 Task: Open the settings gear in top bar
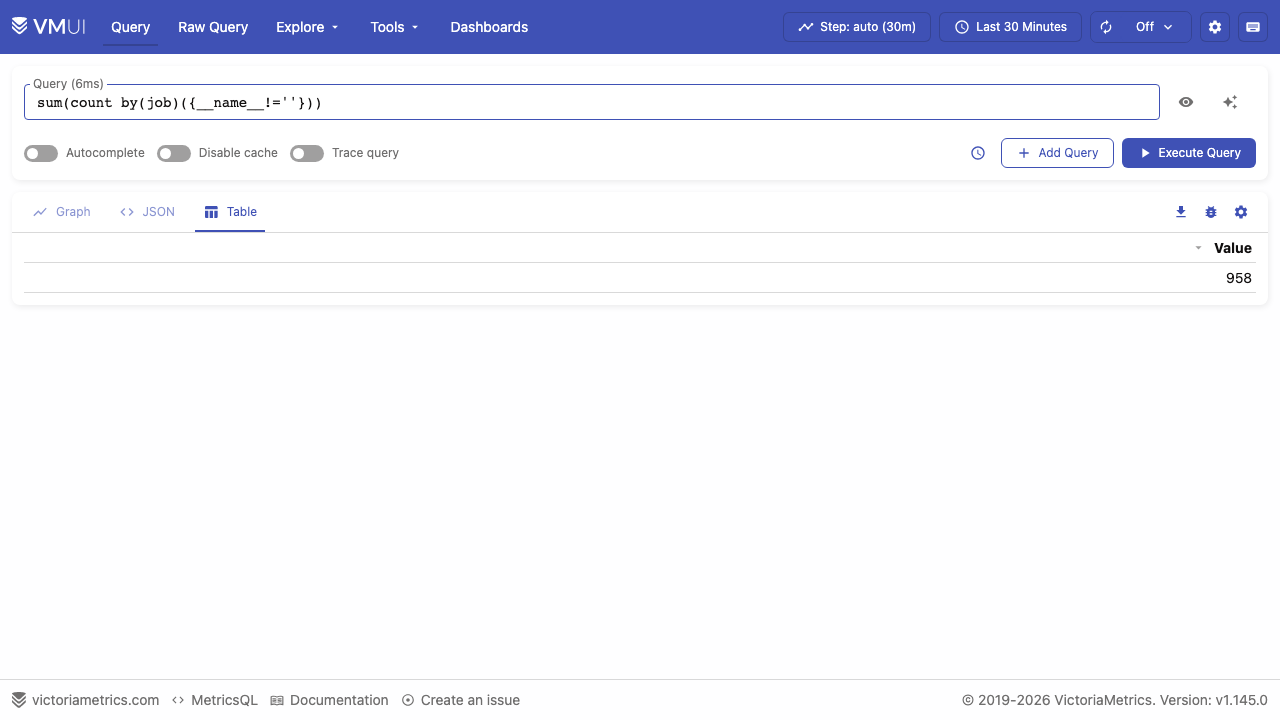point(1215,27)
